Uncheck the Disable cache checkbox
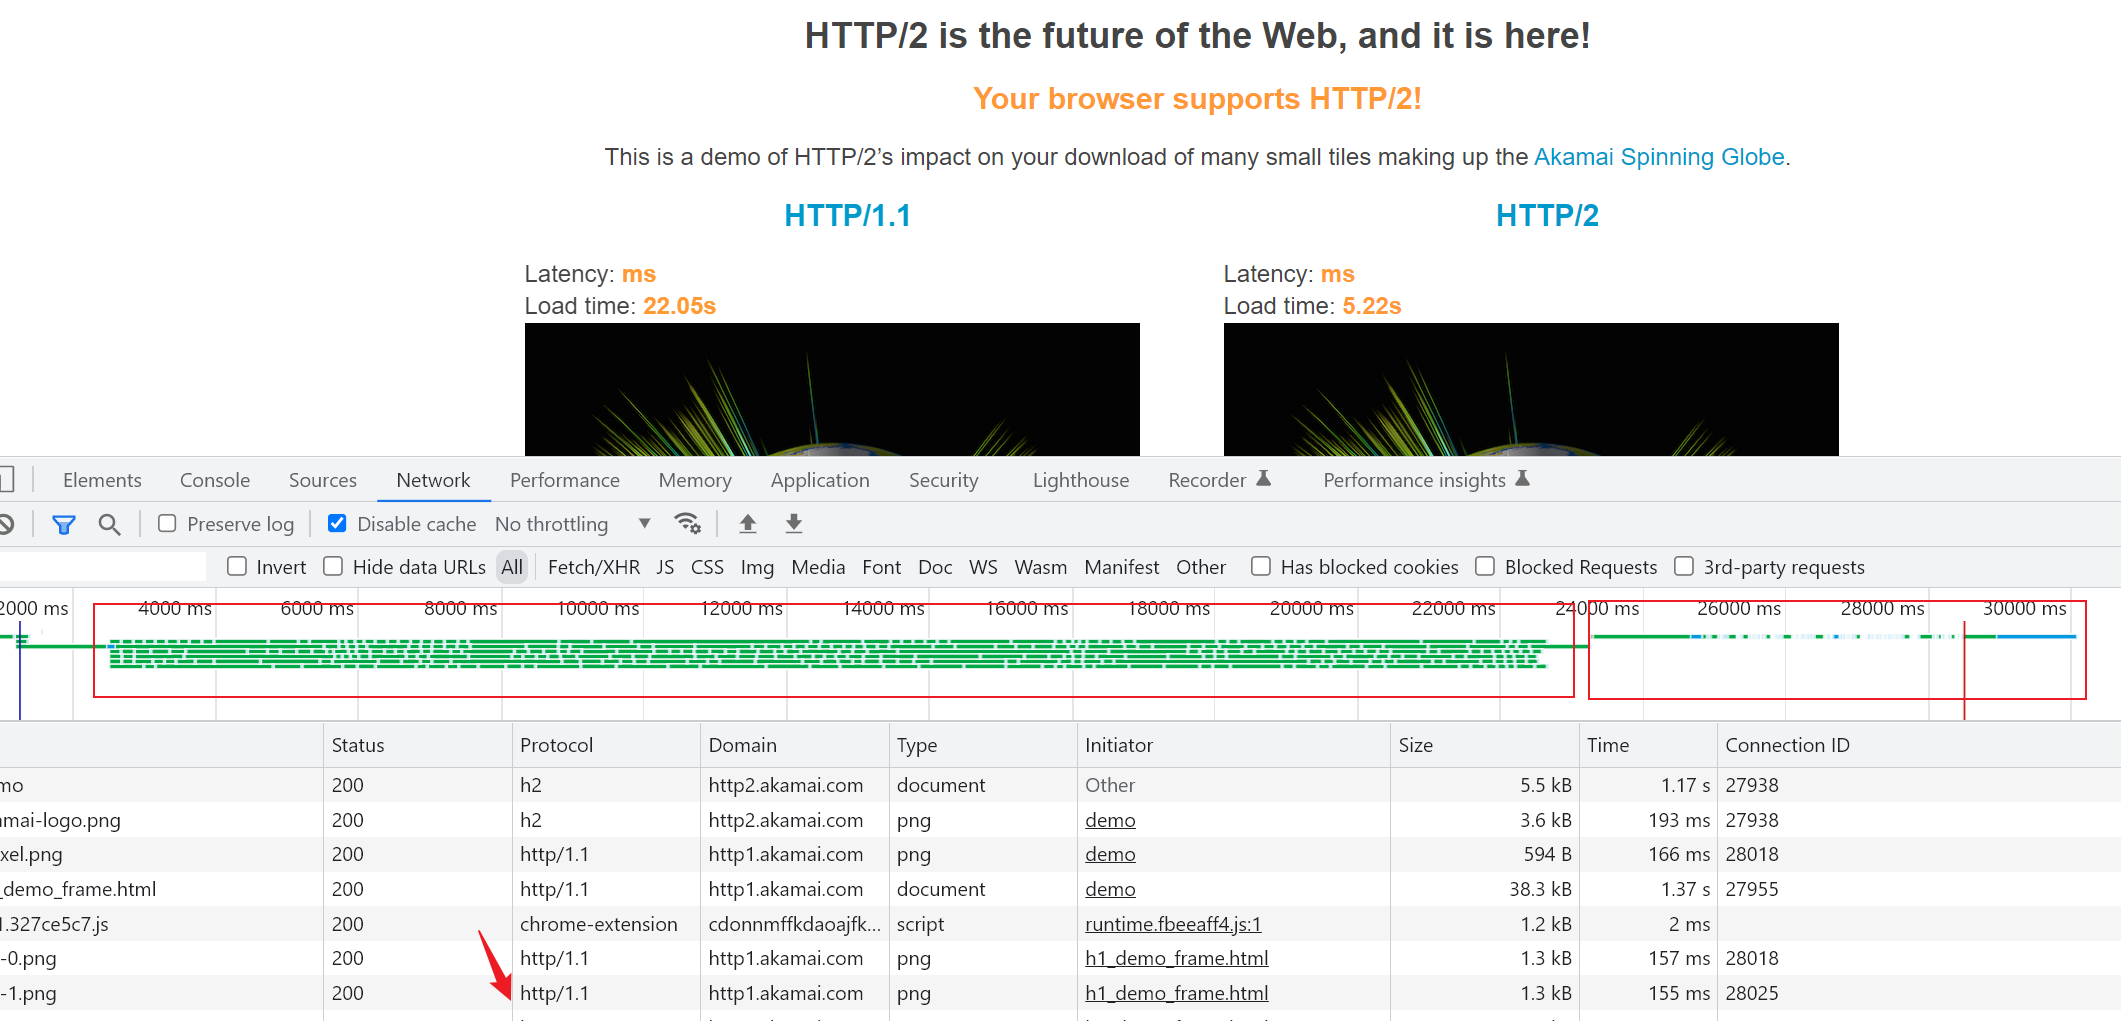This screenshot has height=1021, width=2121. pyautogui.click(x=337, y=523)
